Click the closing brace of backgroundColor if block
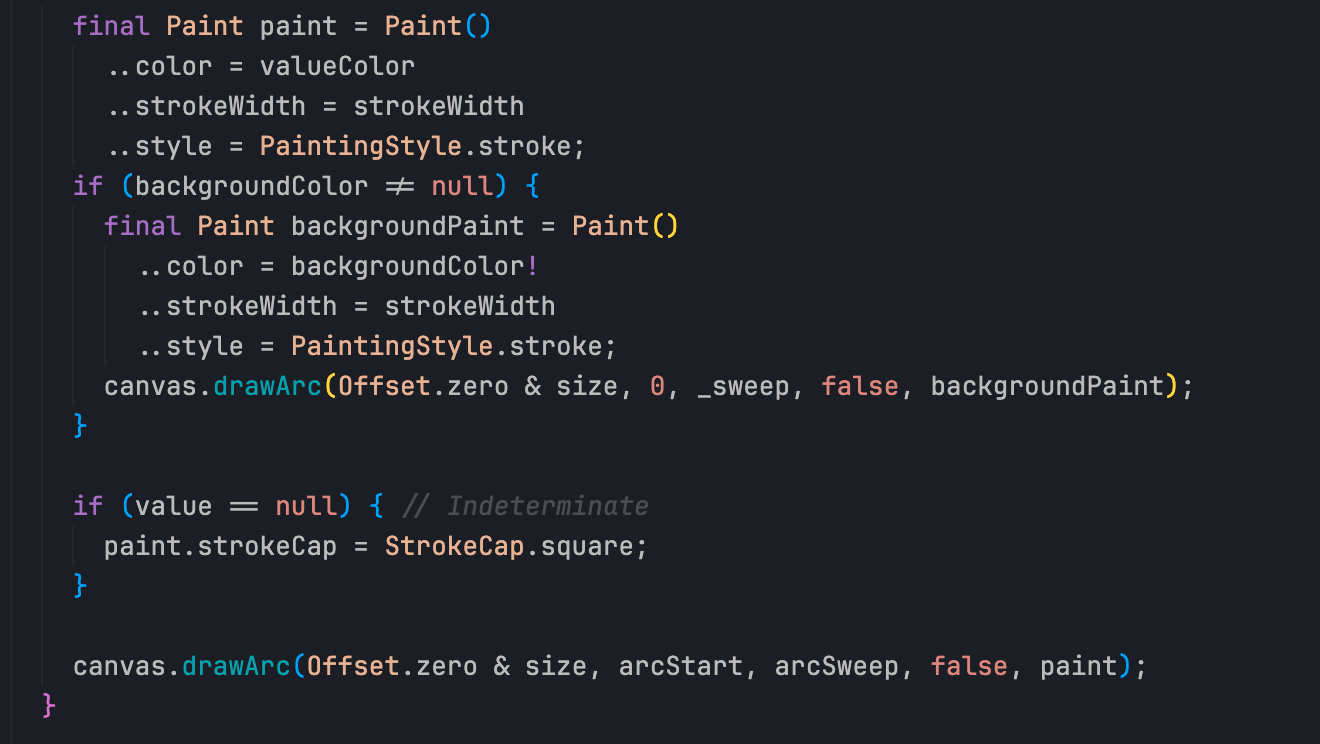Viewport: 1320px width, 744px height. (81, 426)
